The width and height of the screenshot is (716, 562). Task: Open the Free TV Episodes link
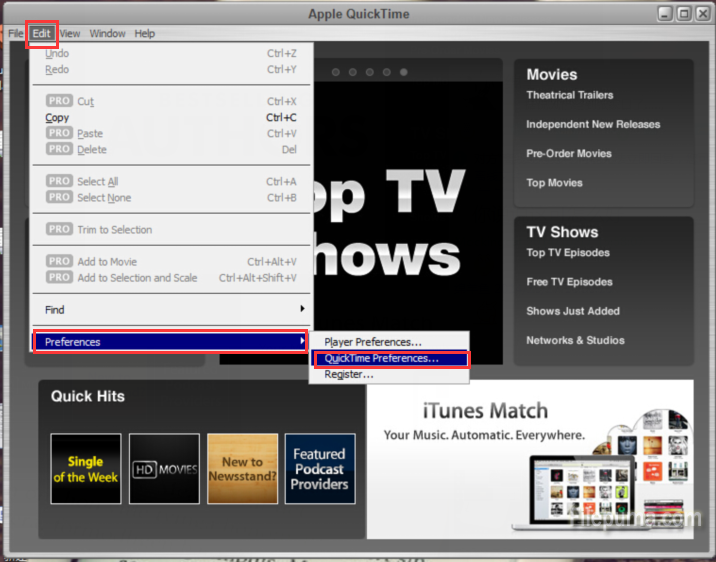[570, 282]
